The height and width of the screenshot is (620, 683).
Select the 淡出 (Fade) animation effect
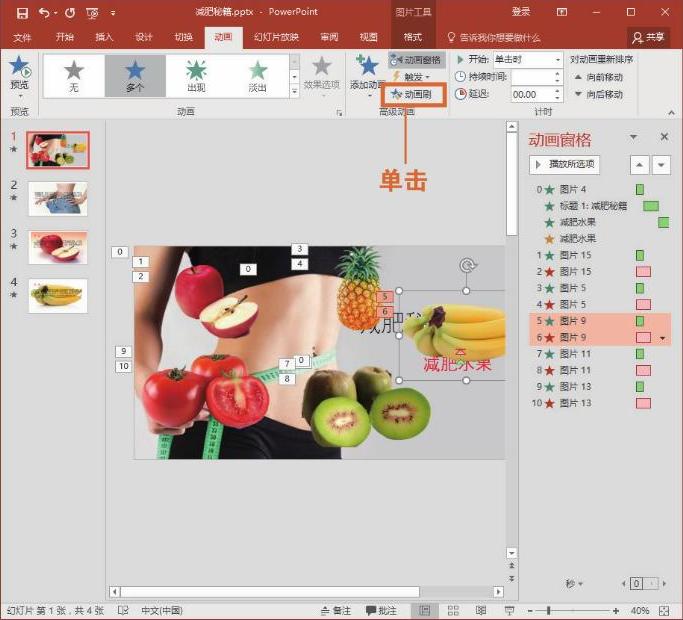(x=258, y=75)
